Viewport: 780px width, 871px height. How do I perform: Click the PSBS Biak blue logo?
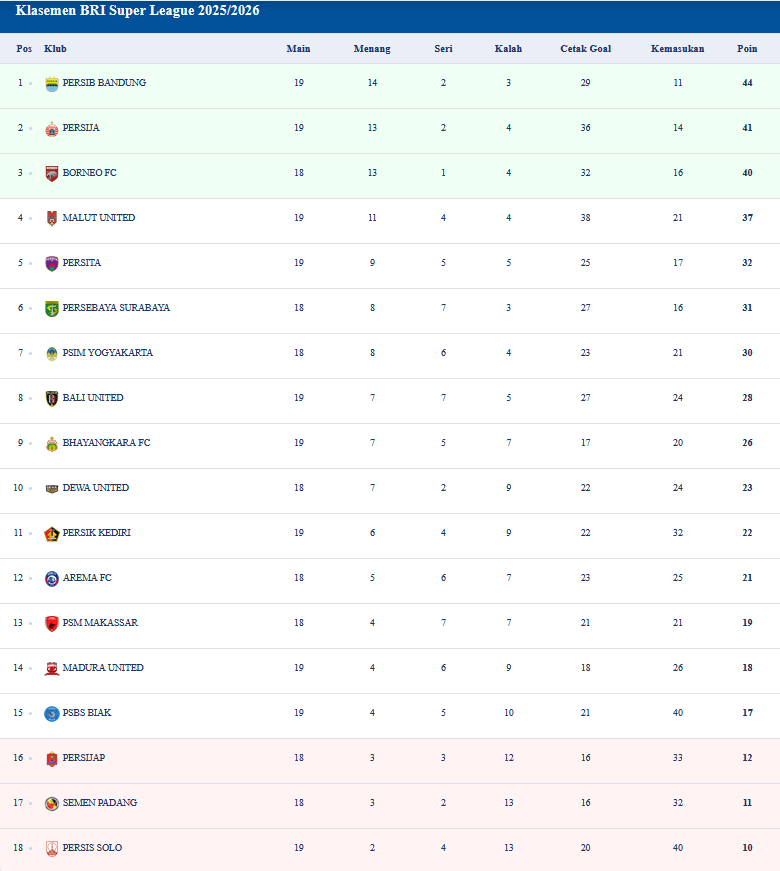(x=52, y=714)
